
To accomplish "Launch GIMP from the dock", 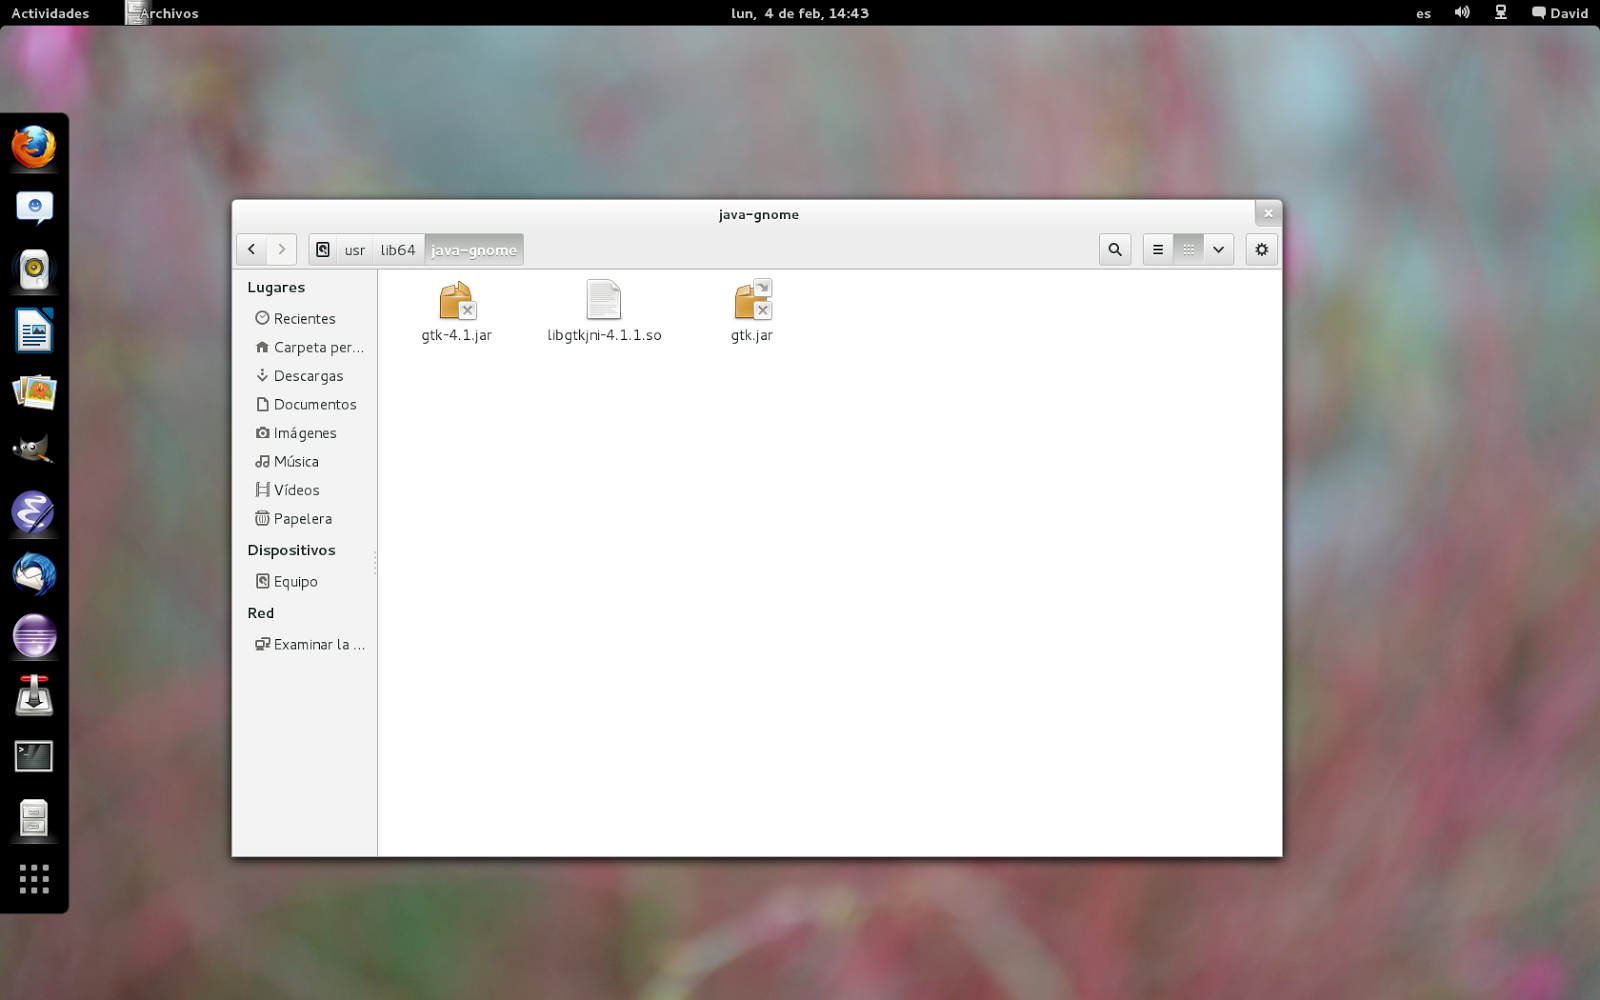I will coord(34,449).
